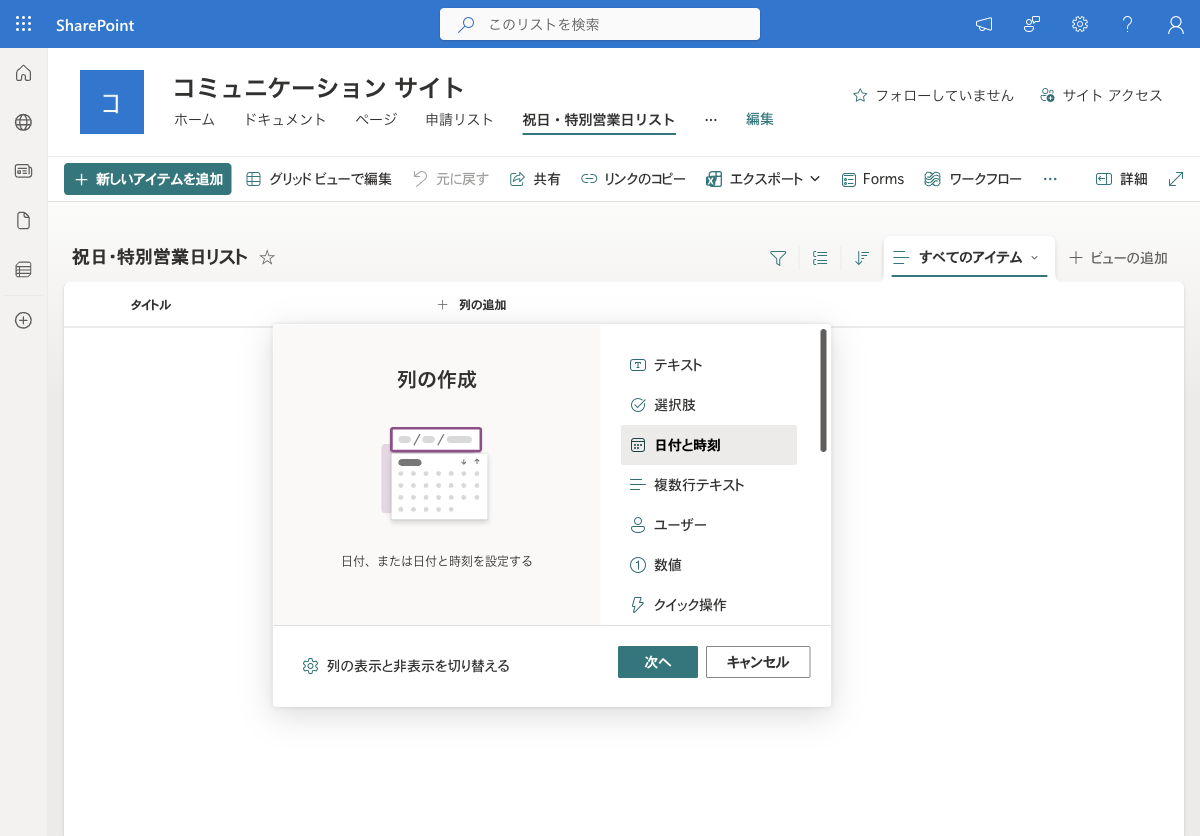
Task: Click the キャンセル button
Action: tap(758, 662)
